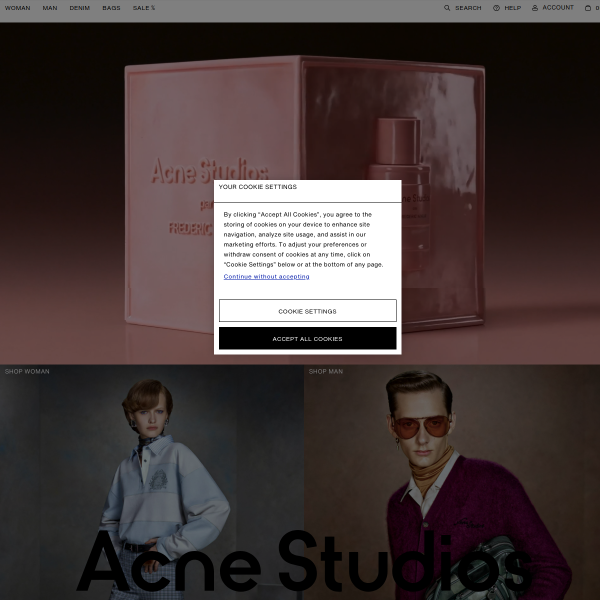
Task: Click the SEARCH label in header
Action: pos(468,8)
